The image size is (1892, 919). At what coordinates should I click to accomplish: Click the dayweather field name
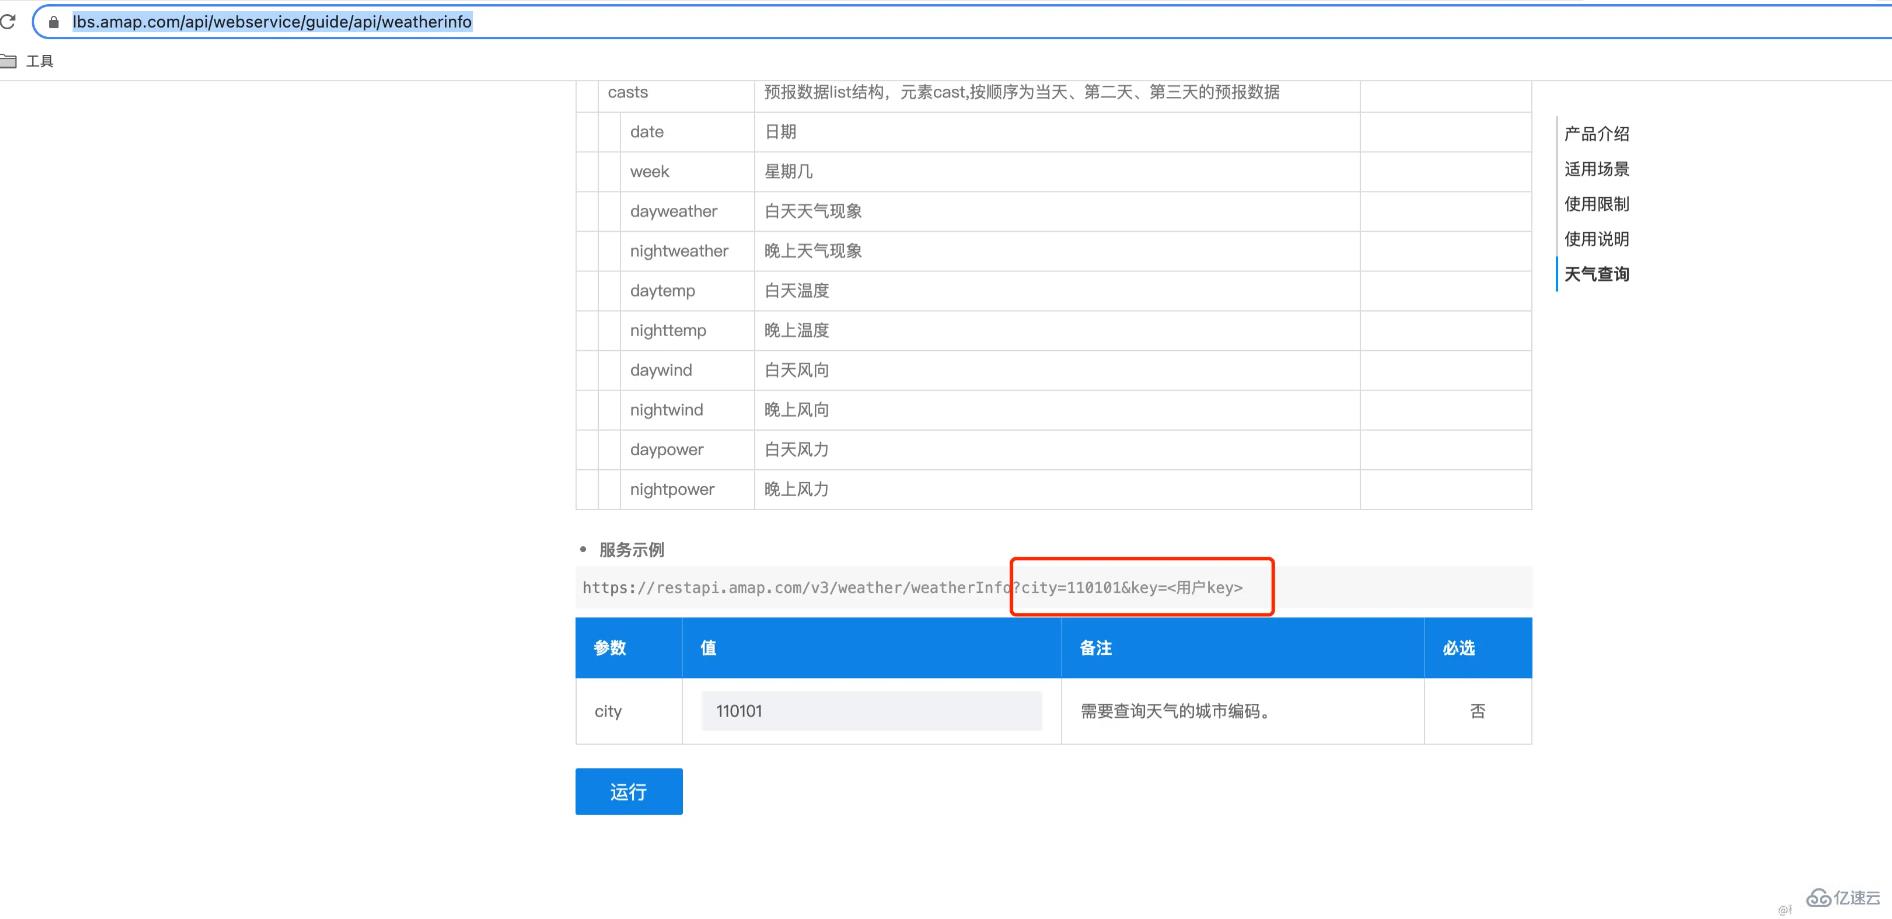[x=674, y=212]
